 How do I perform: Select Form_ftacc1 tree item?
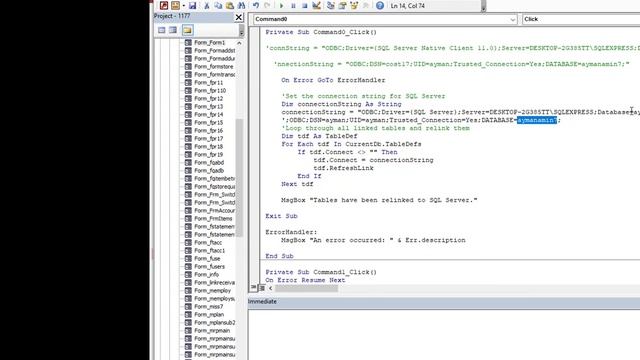coord(209,251)
